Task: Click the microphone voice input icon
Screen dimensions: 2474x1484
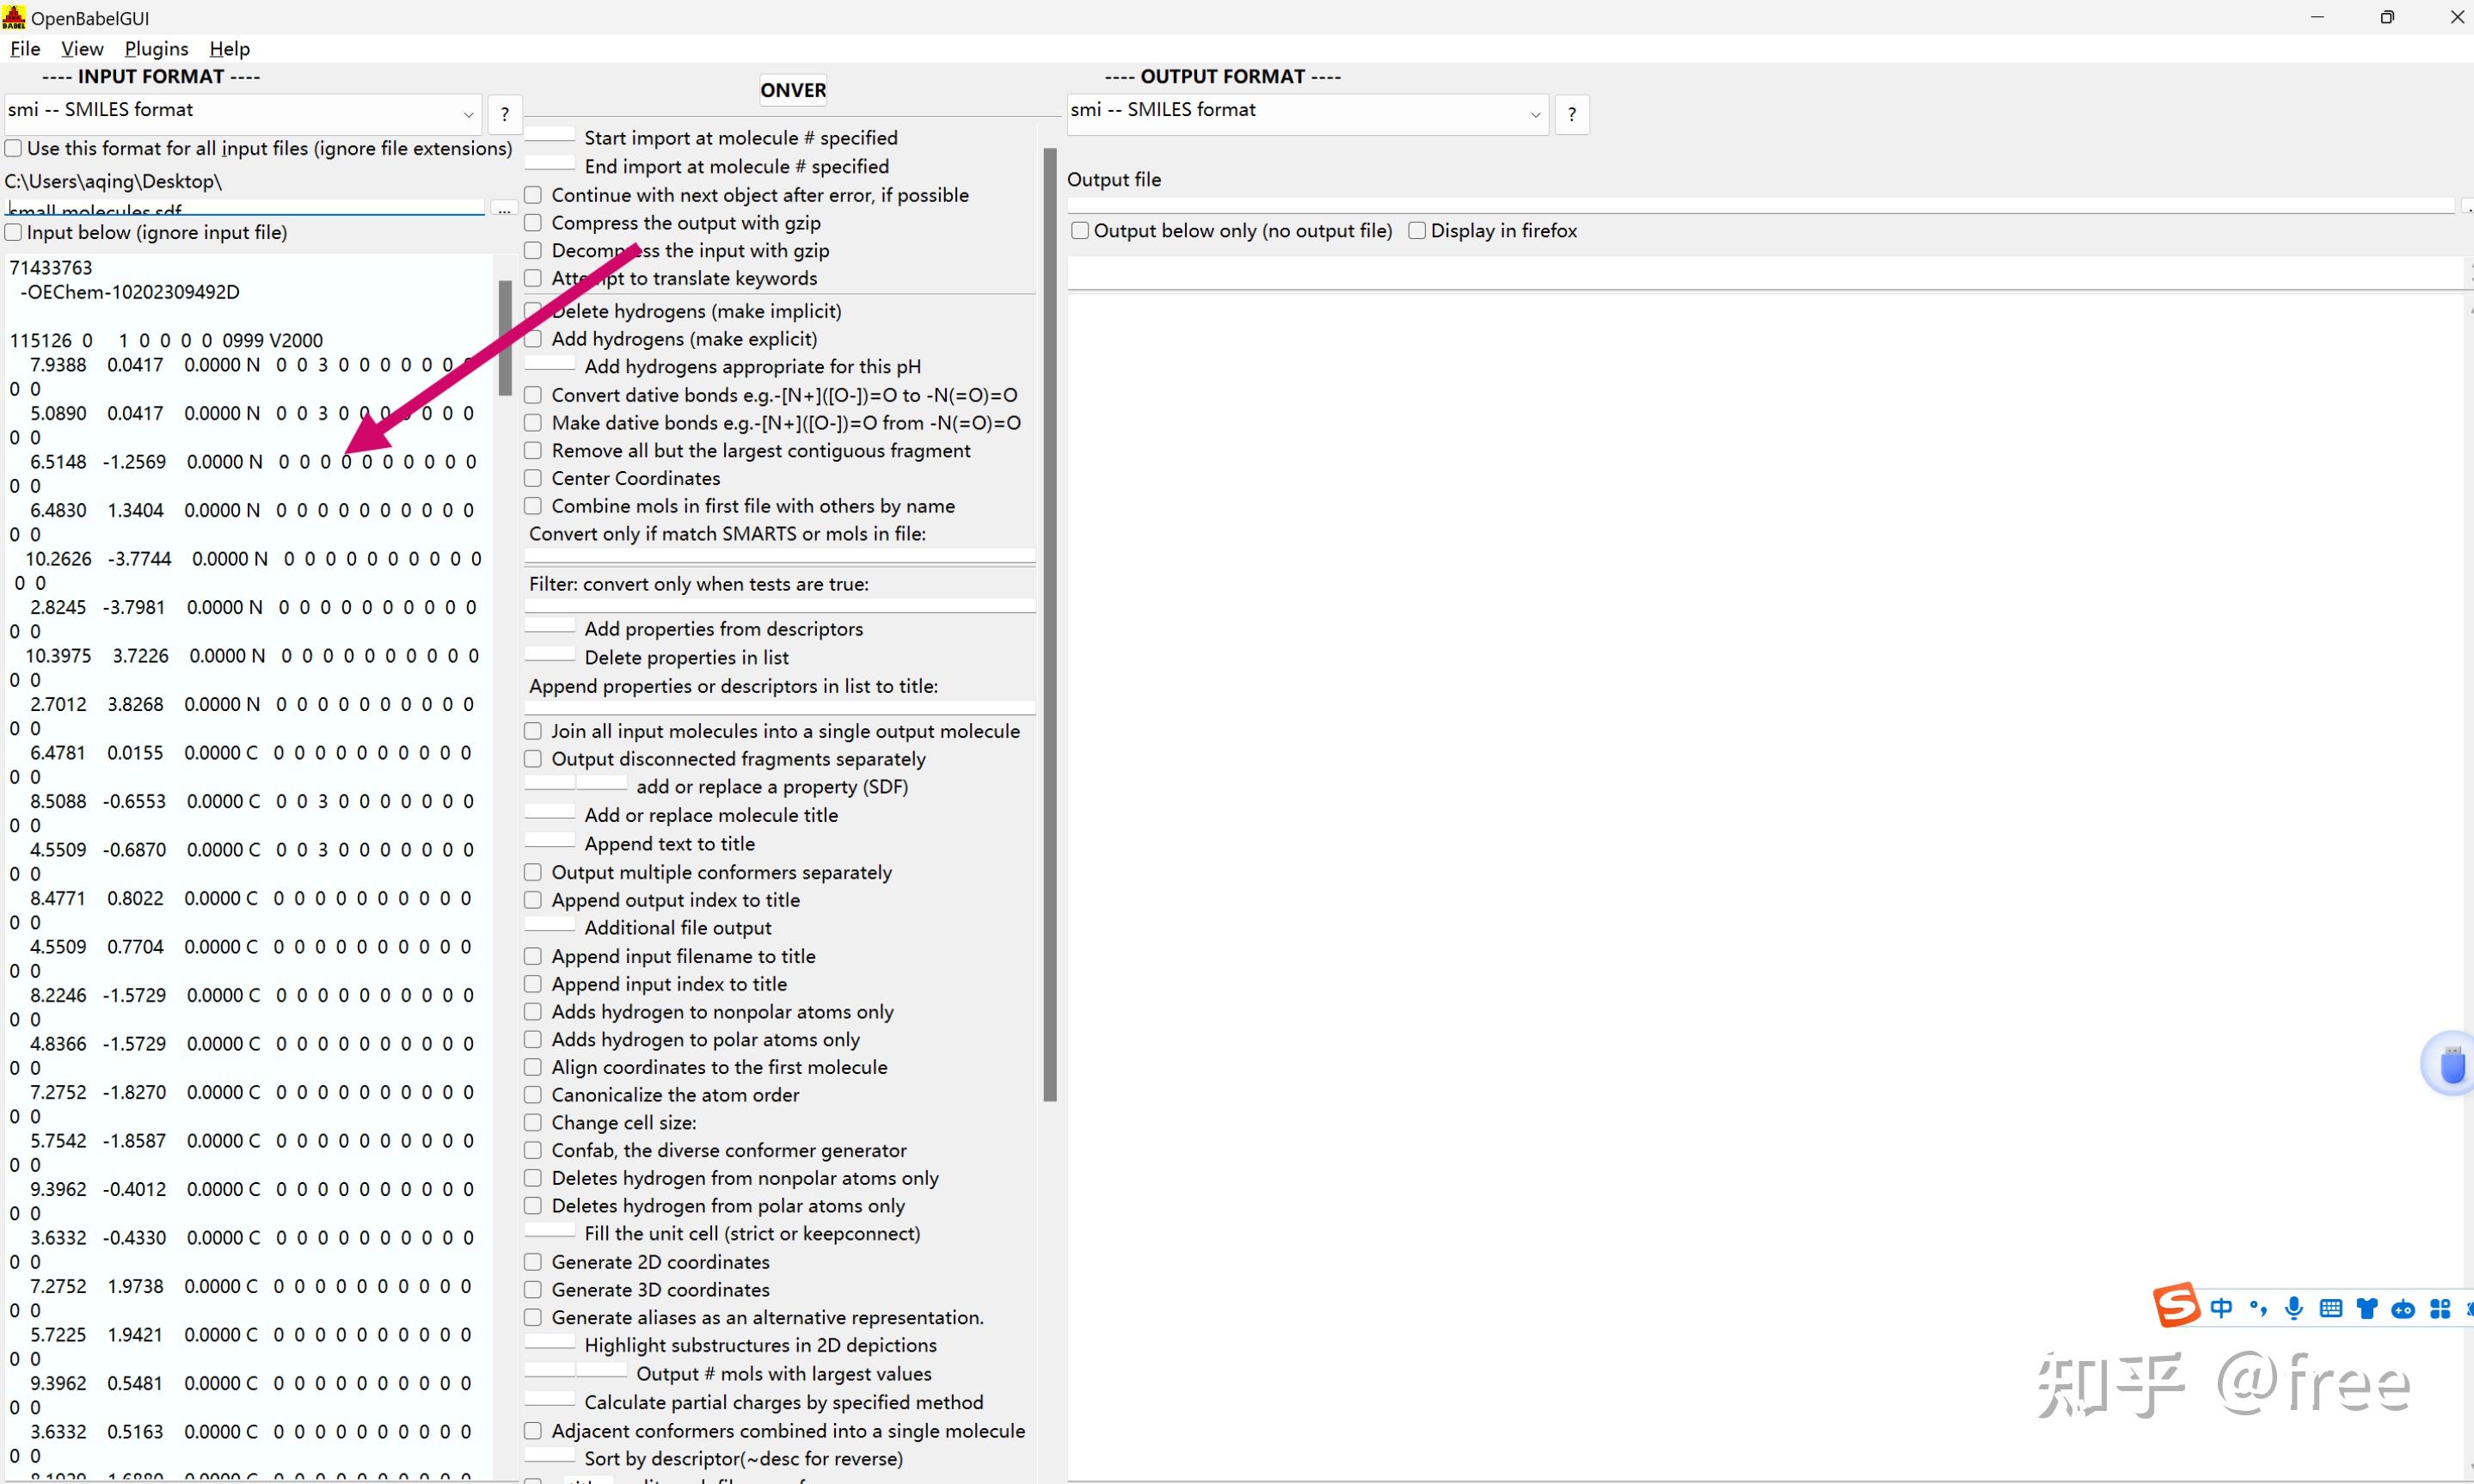Action: coord(2294,1308)
